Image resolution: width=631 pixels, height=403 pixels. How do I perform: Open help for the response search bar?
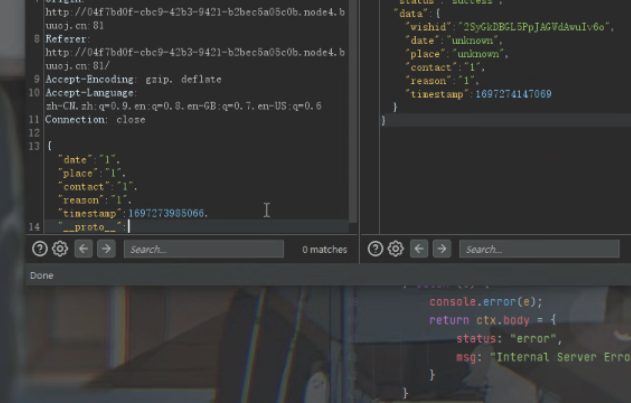[375, 249]
